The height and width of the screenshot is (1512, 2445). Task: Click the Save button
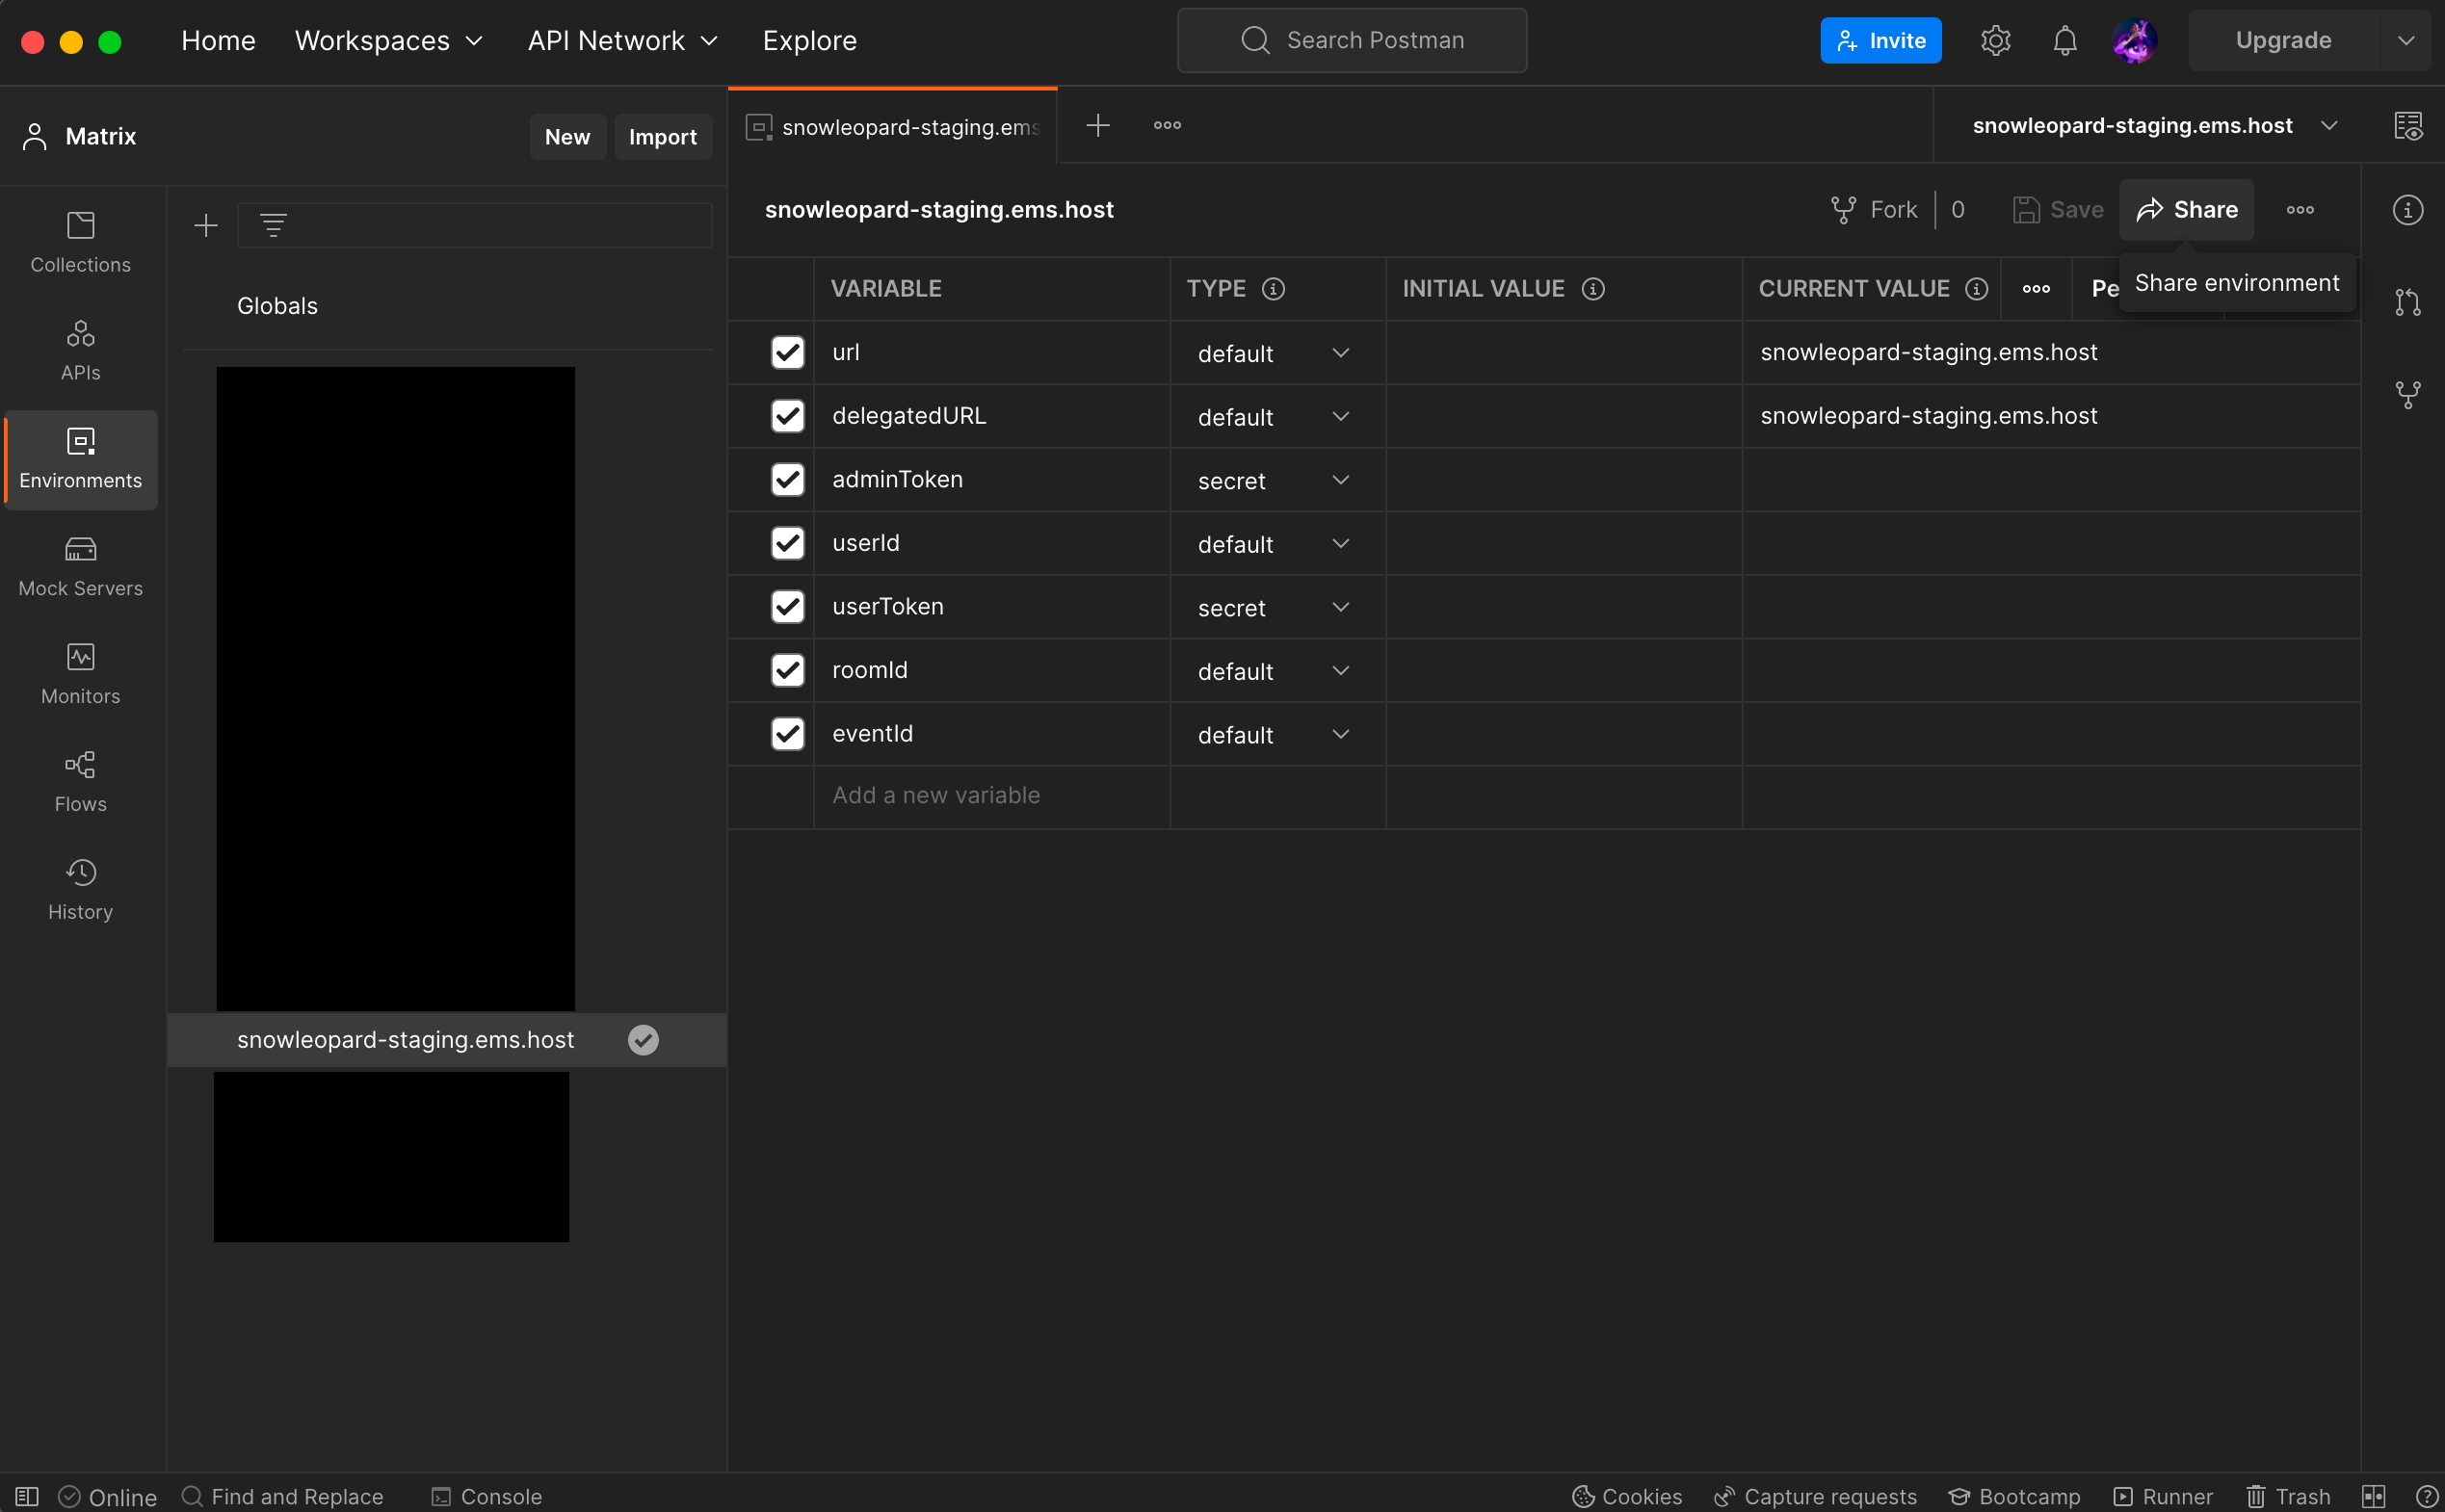coord(2058,210)
